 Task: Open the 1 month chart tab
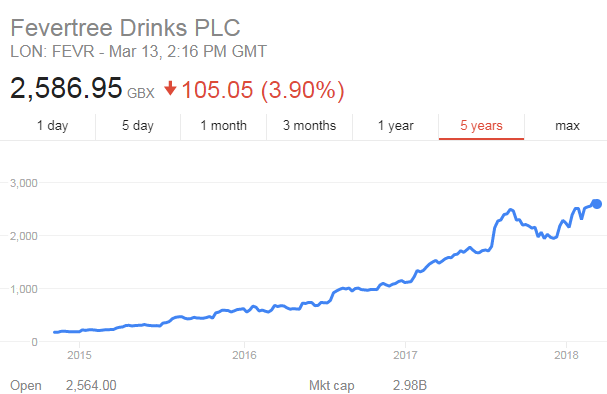223,126
